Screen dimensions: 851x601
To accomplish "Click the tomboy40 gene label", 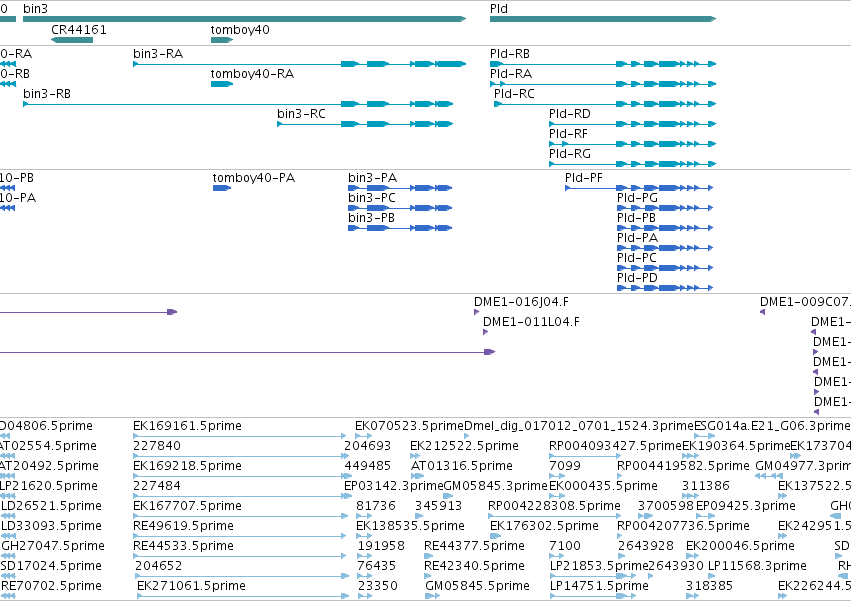I will (x=240, y=30).
